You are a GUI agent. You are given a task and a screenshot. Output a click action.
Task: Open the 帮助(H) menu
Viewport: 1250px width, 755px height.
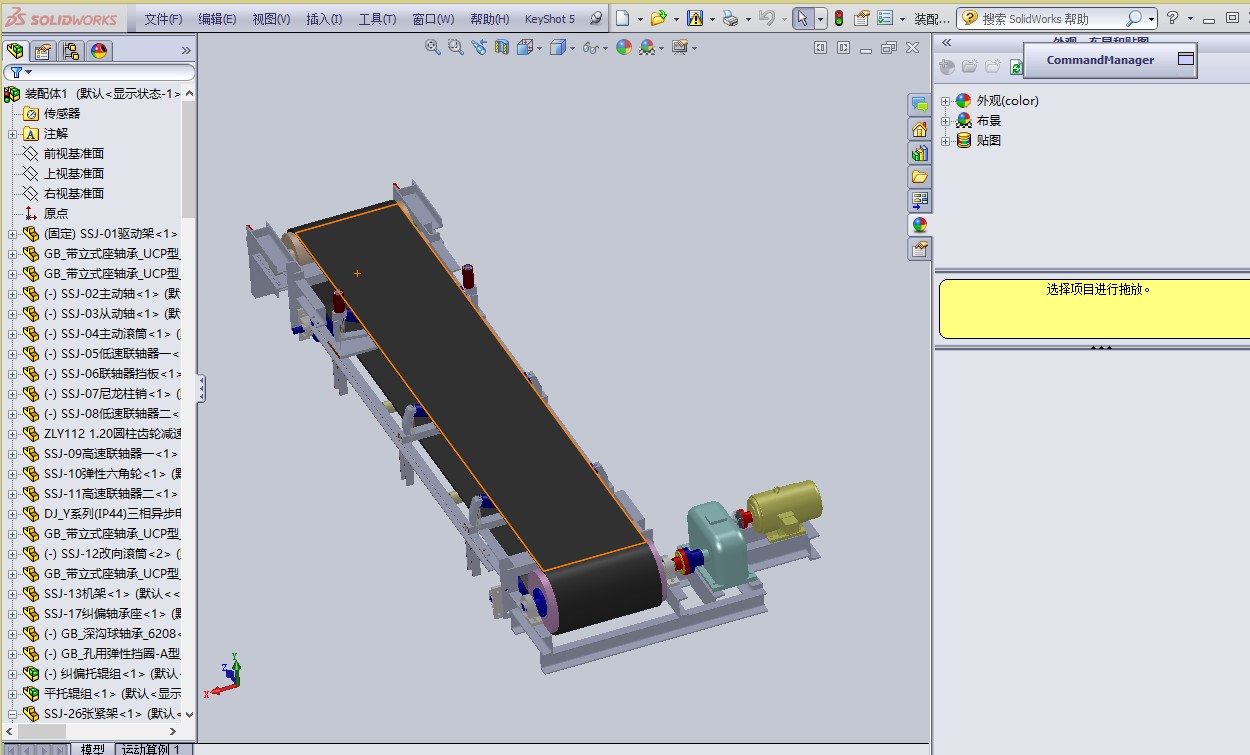[489, 19]
